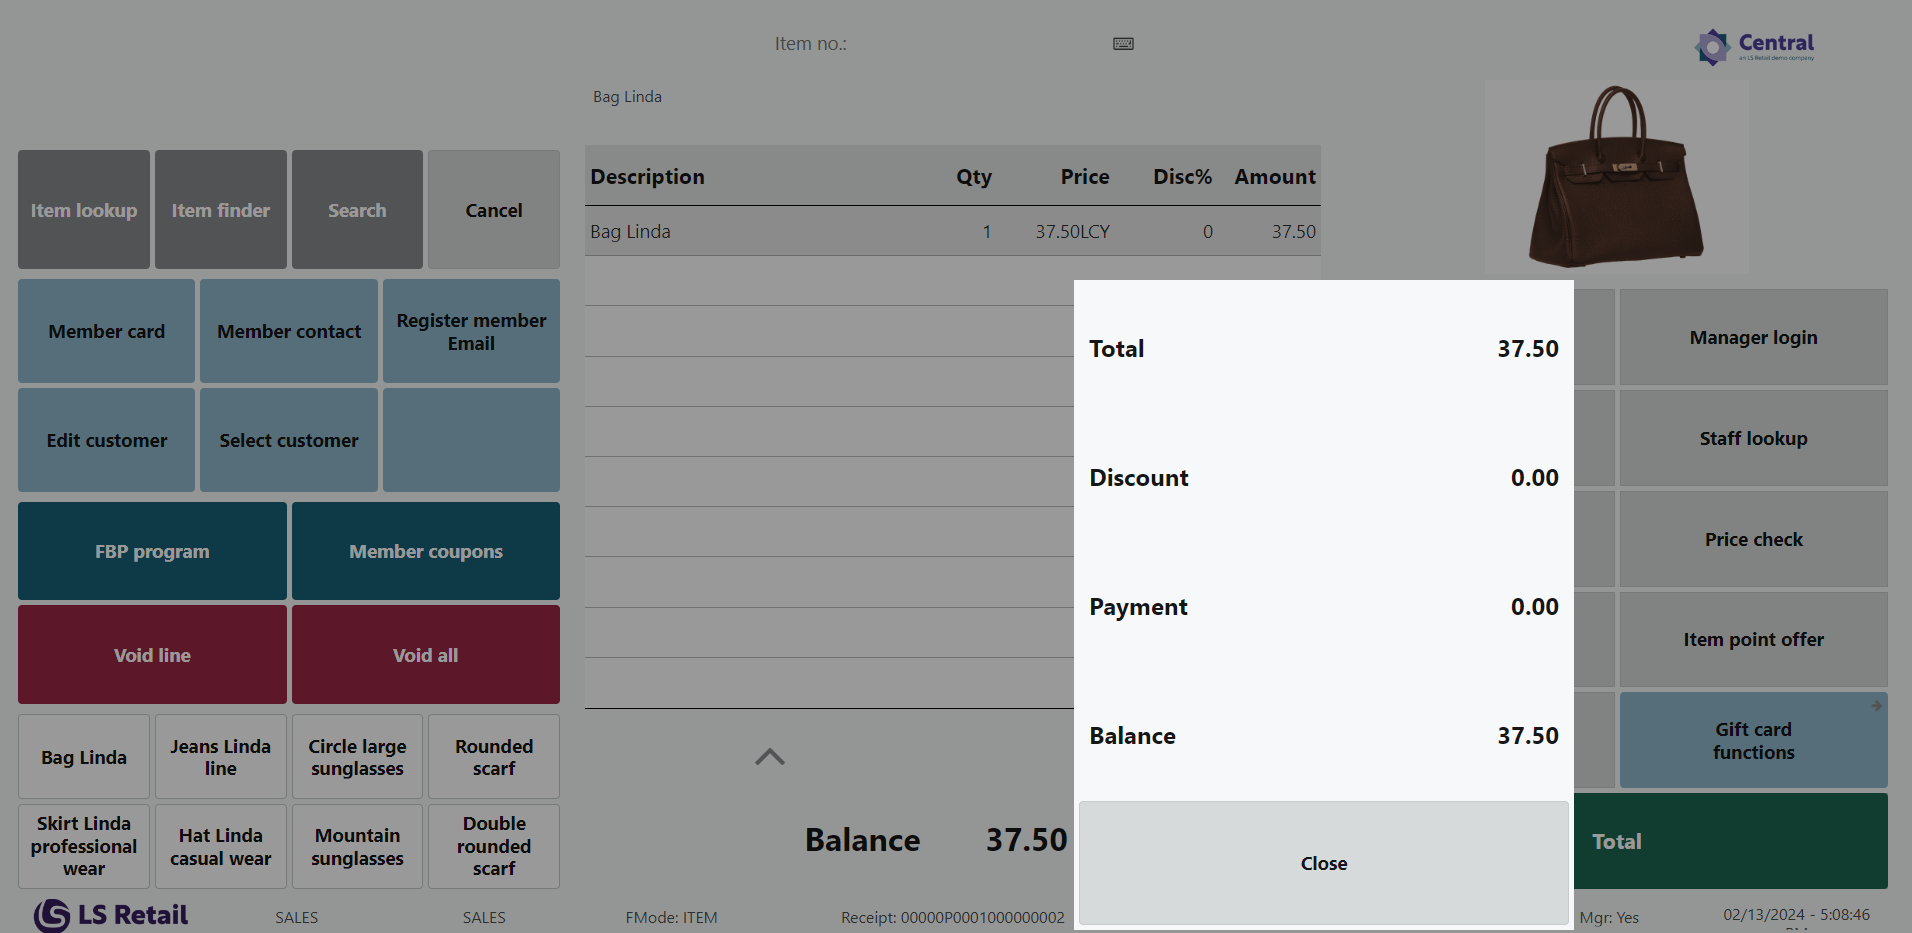
Task: Open the Item lookup menu
Action: (84, 210)
